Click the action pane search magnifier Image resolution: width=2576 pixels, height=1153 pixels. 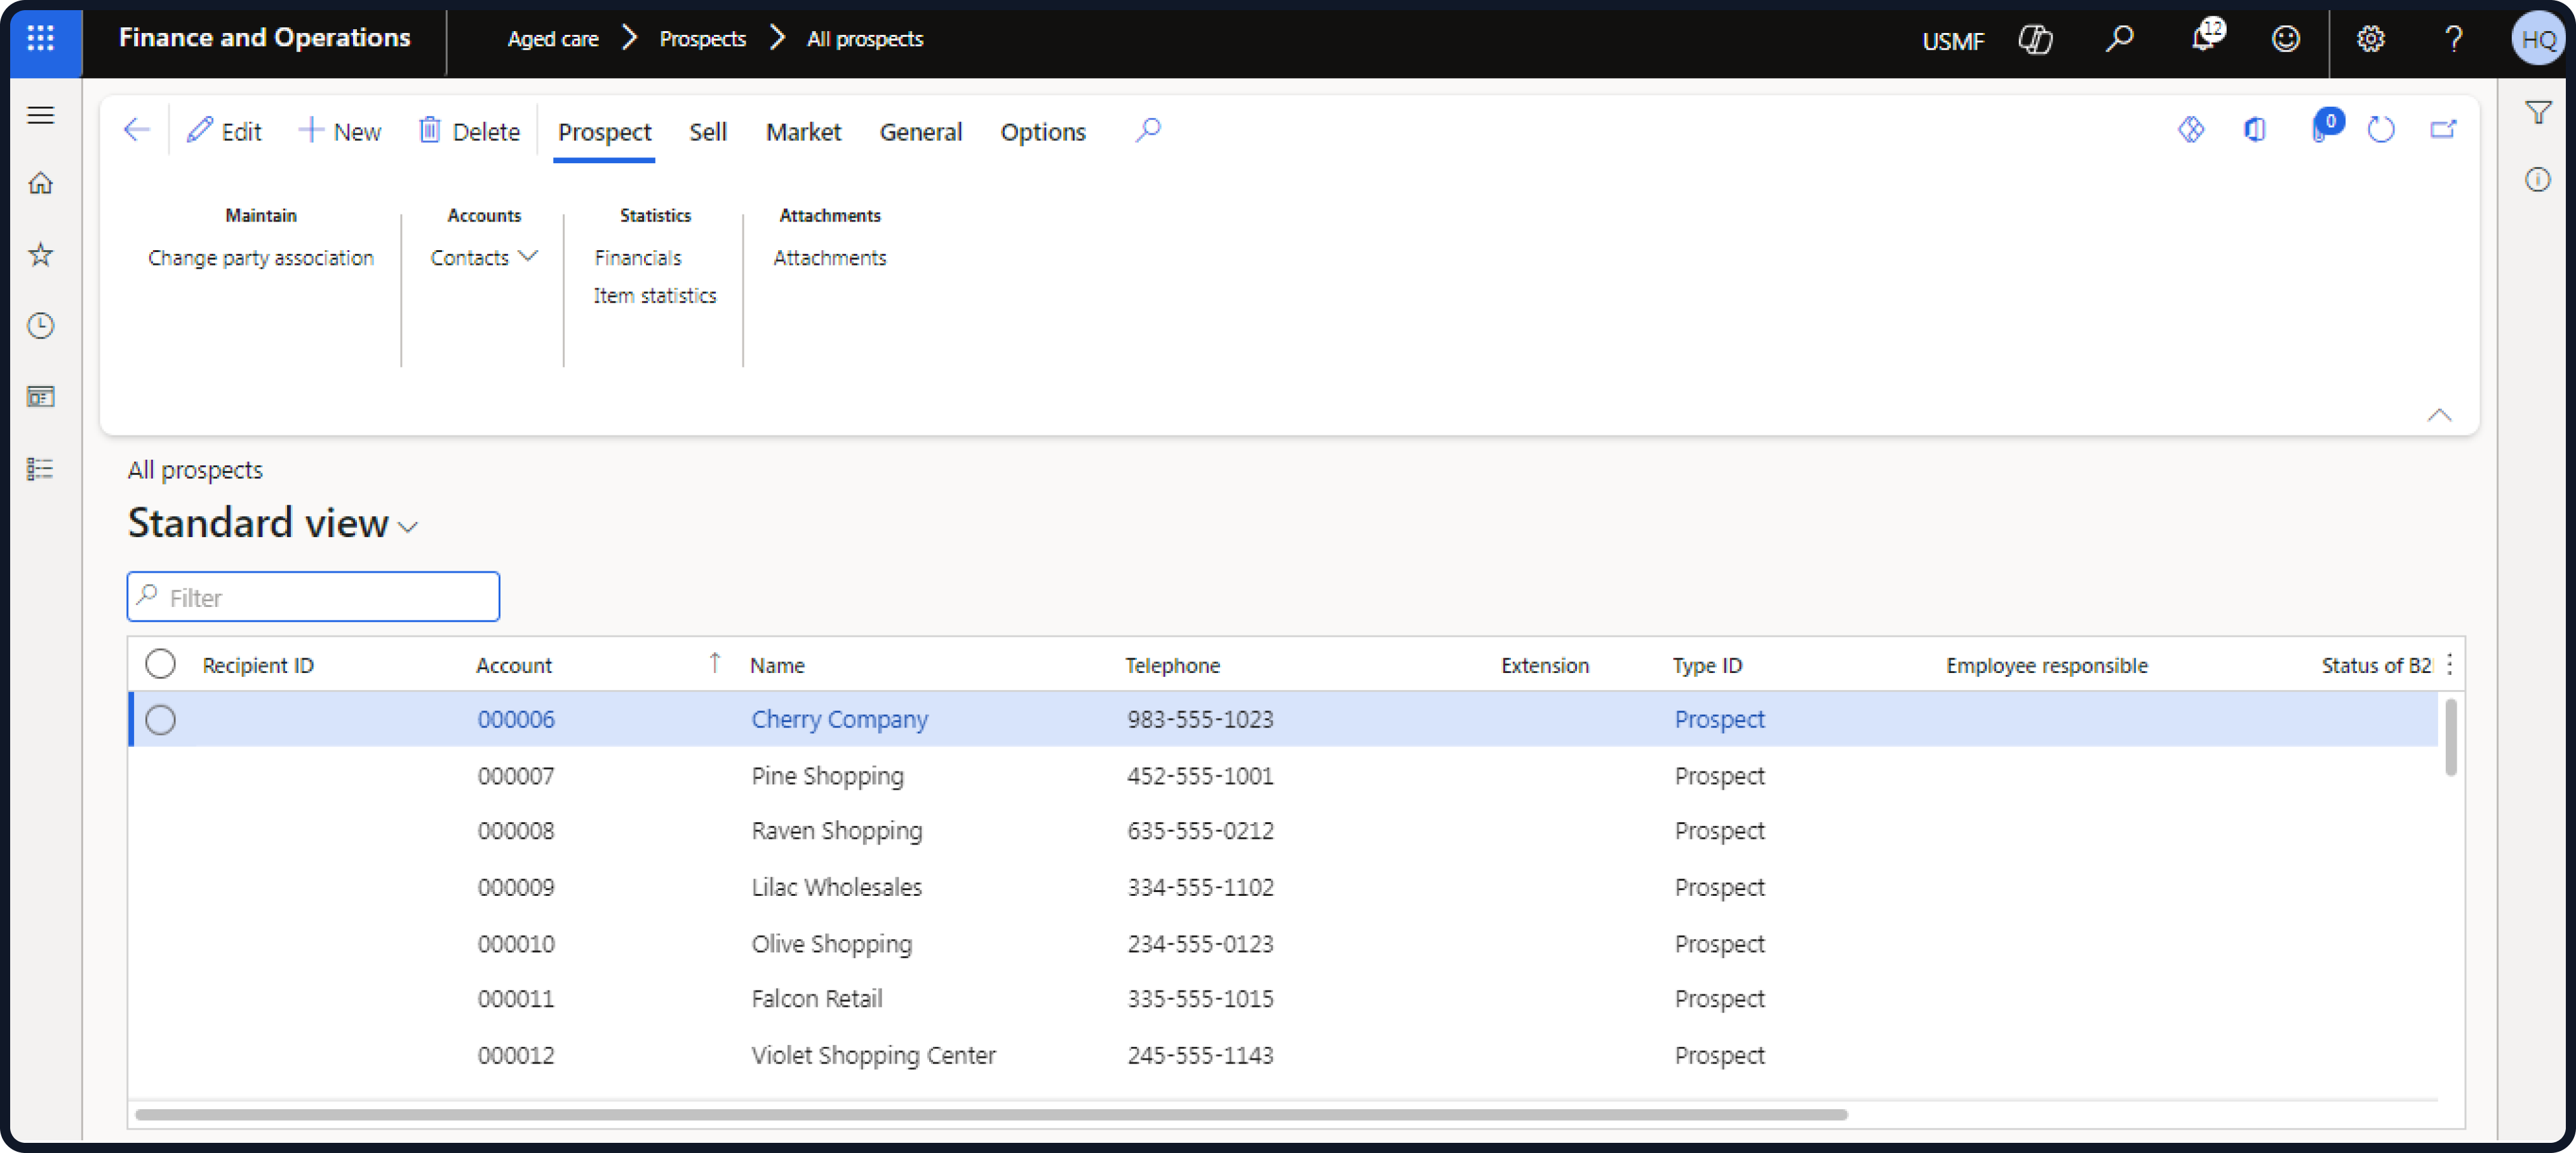(1148, 130)
